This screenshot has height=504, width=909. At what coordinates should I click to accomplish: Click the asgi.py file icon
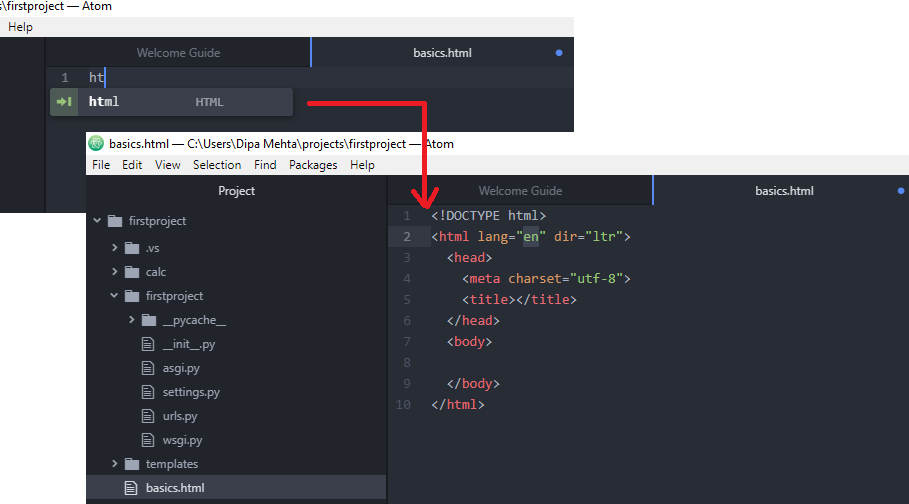click(x=148, y=368)
